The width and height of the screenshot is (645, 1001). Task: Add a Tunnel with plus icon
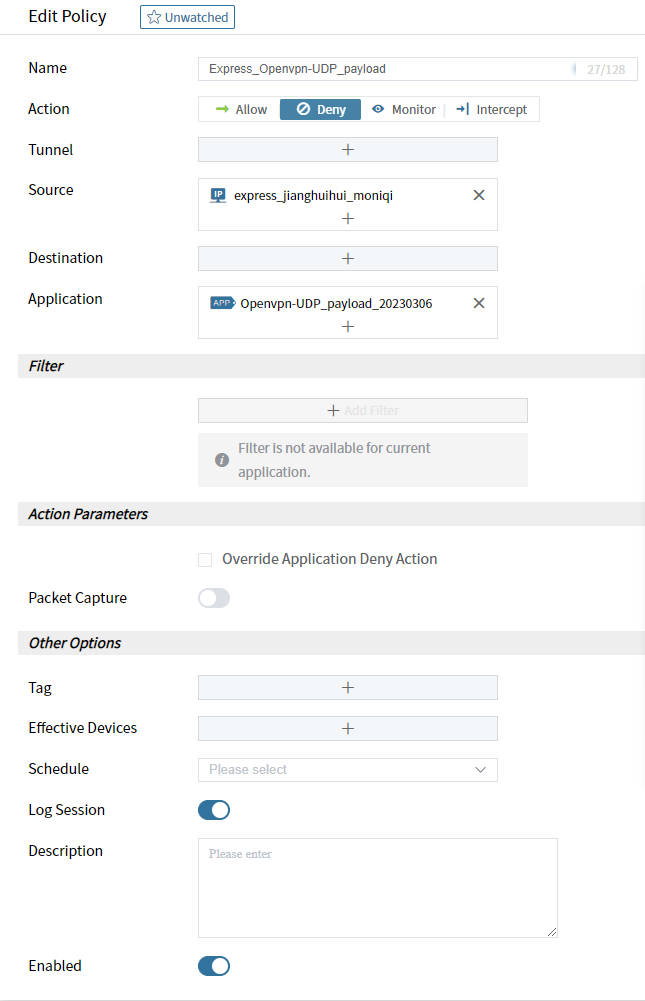click(x=348, y=149)
